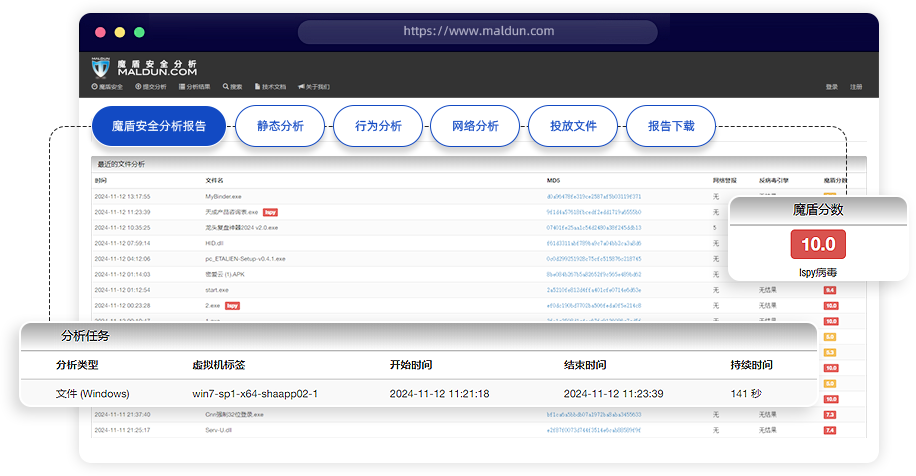Viewport: 916px width, 476px height.
Task: Open MD5 hash link for MyBinder.exe row
Action: pyautogui.click(x=594, y=197)
